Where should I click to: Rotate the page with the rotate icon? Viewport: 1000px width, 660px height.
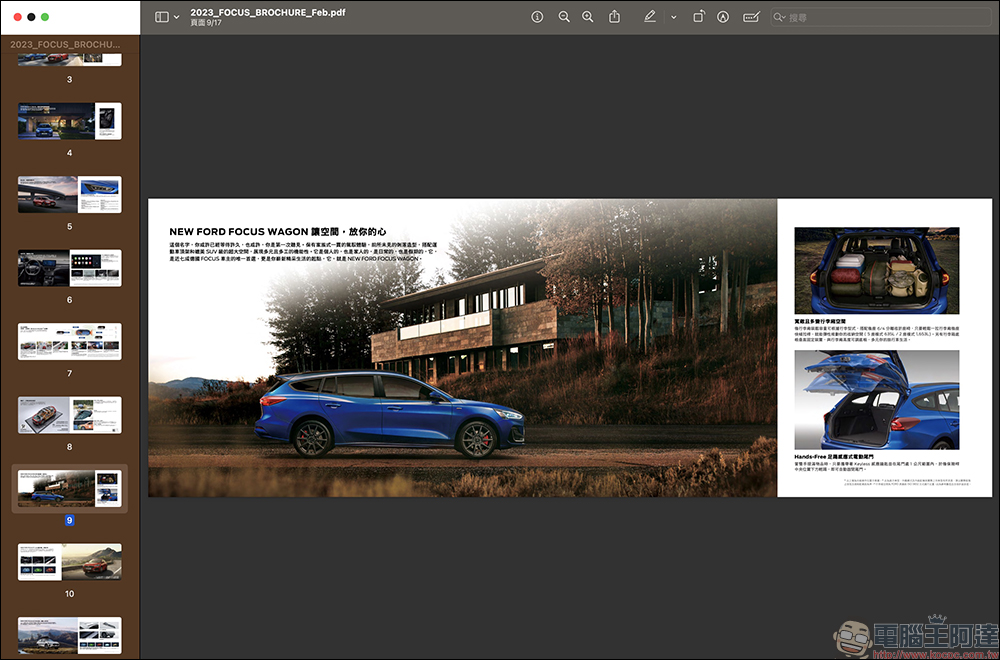click(x=699, y=17)
